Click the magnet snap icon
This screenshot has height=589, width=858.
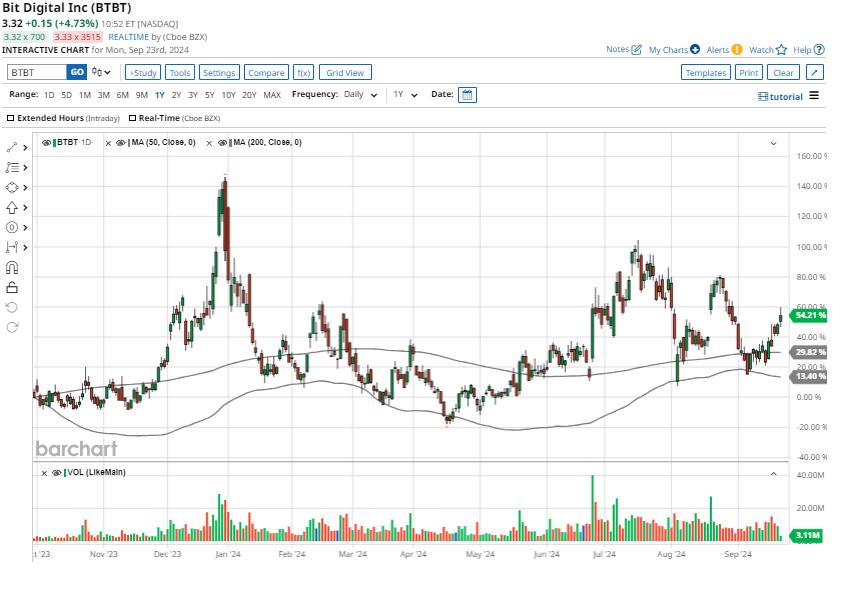pos(11,267)
